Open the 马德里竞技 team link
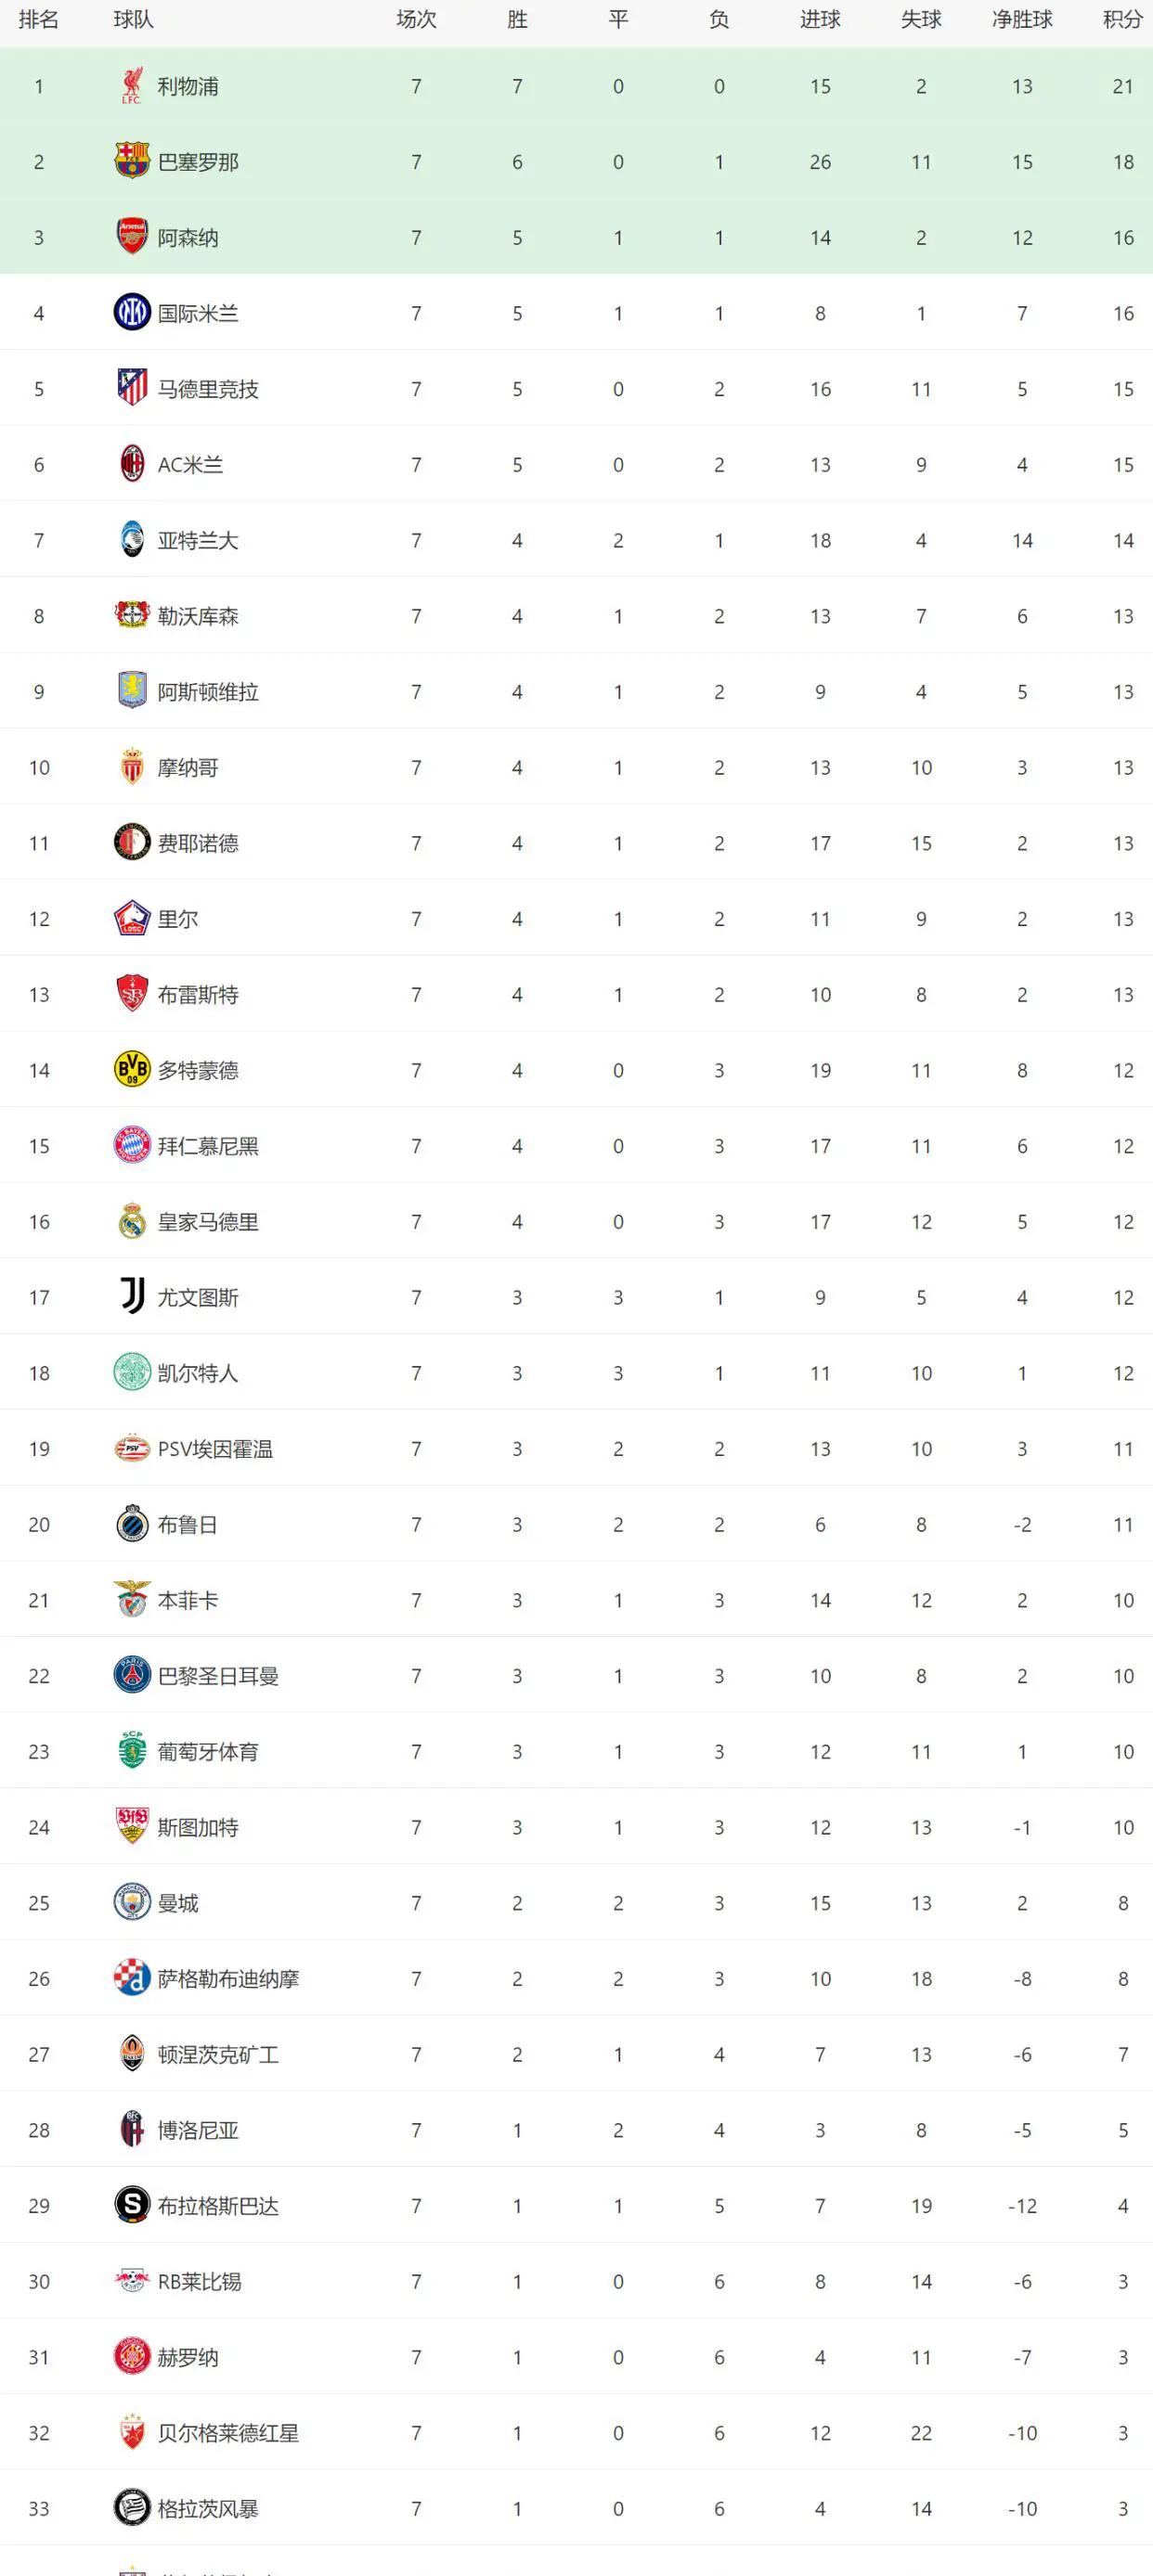The image size is (1153, 2576). pyautogui.click(x=208, y=389)
